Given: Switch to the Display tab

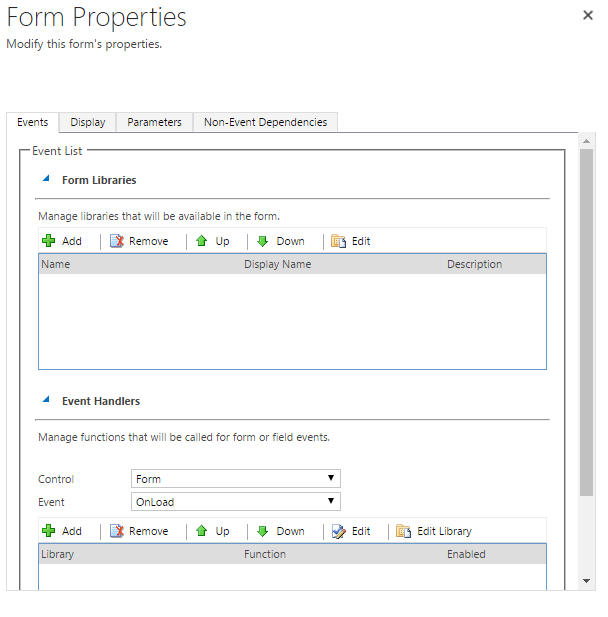Looking at the screenshot, I should [88, 122].
